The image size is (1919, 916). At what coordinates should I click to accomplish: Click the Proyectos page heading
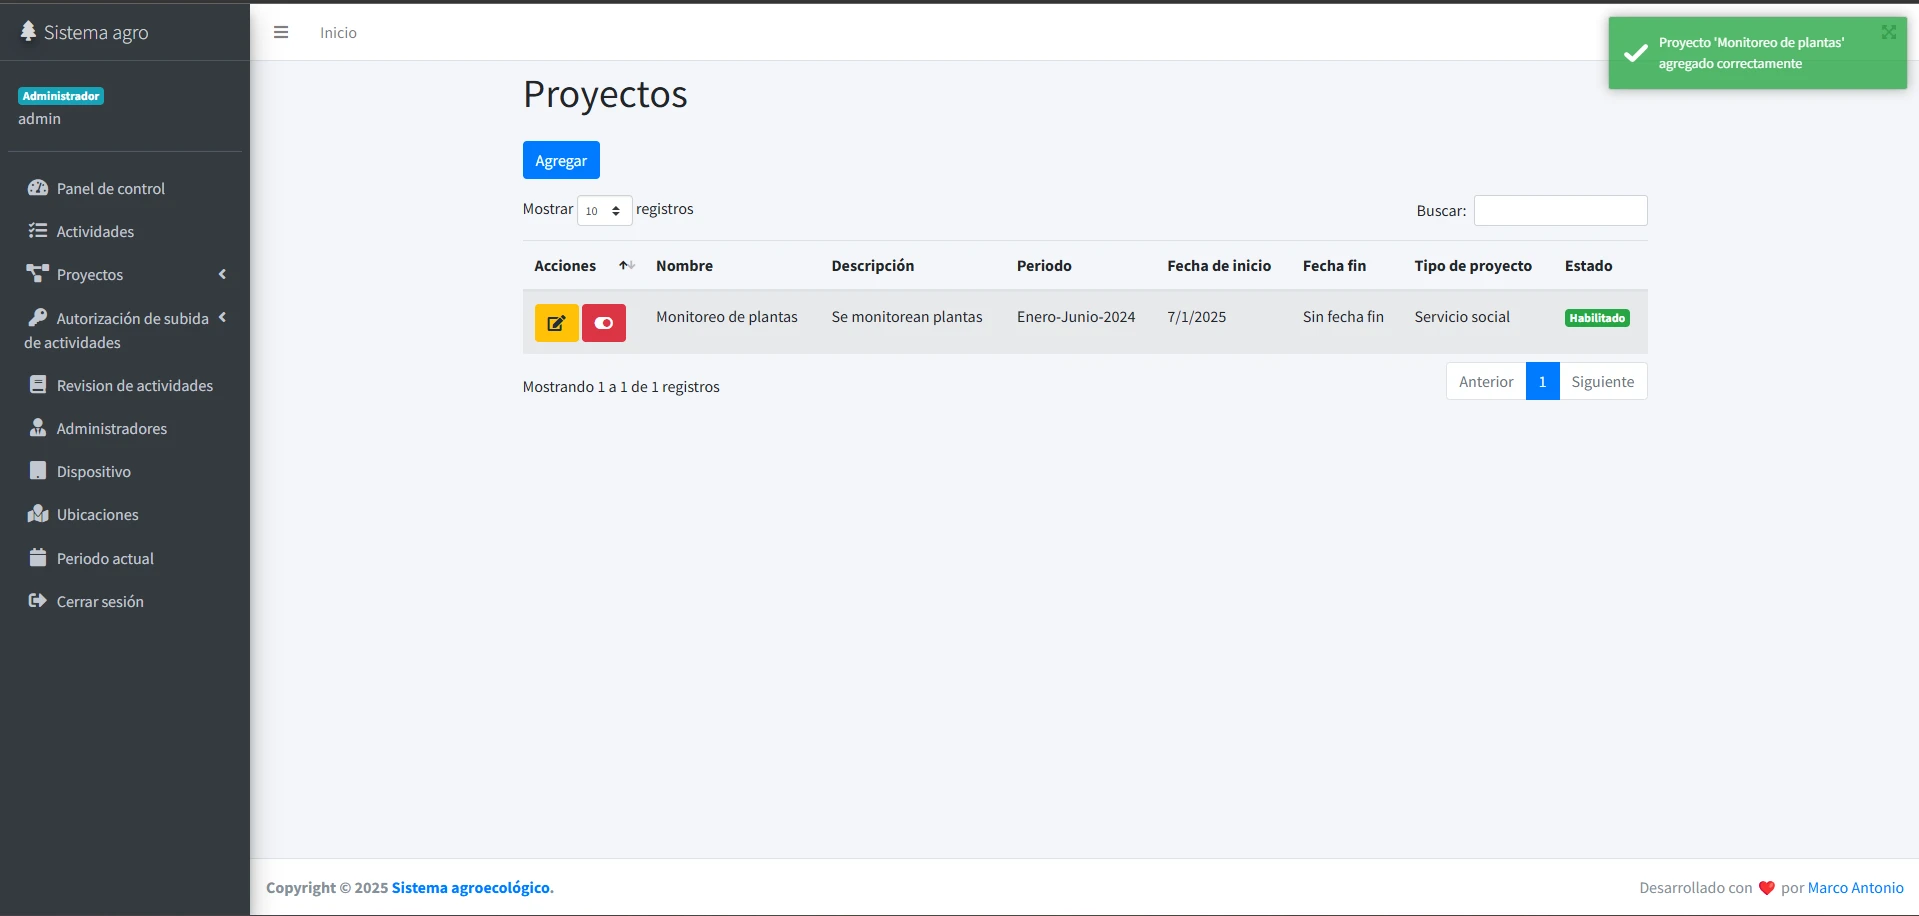pyautogui.click(x=605, y=94)
